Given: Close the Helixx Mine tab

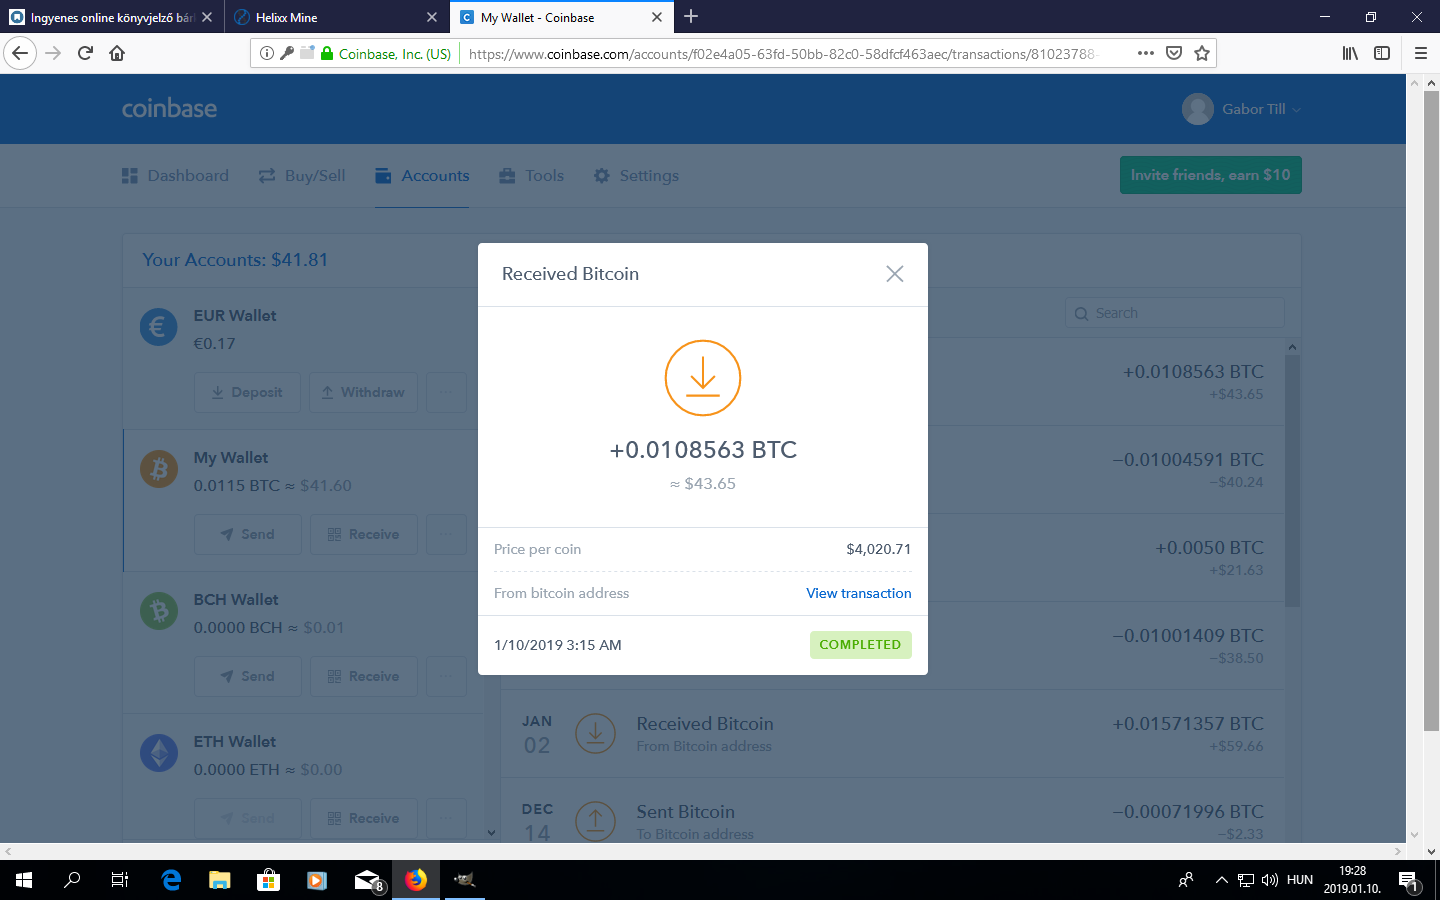Looking at the screenshot, I should click(x=432, y=17).
